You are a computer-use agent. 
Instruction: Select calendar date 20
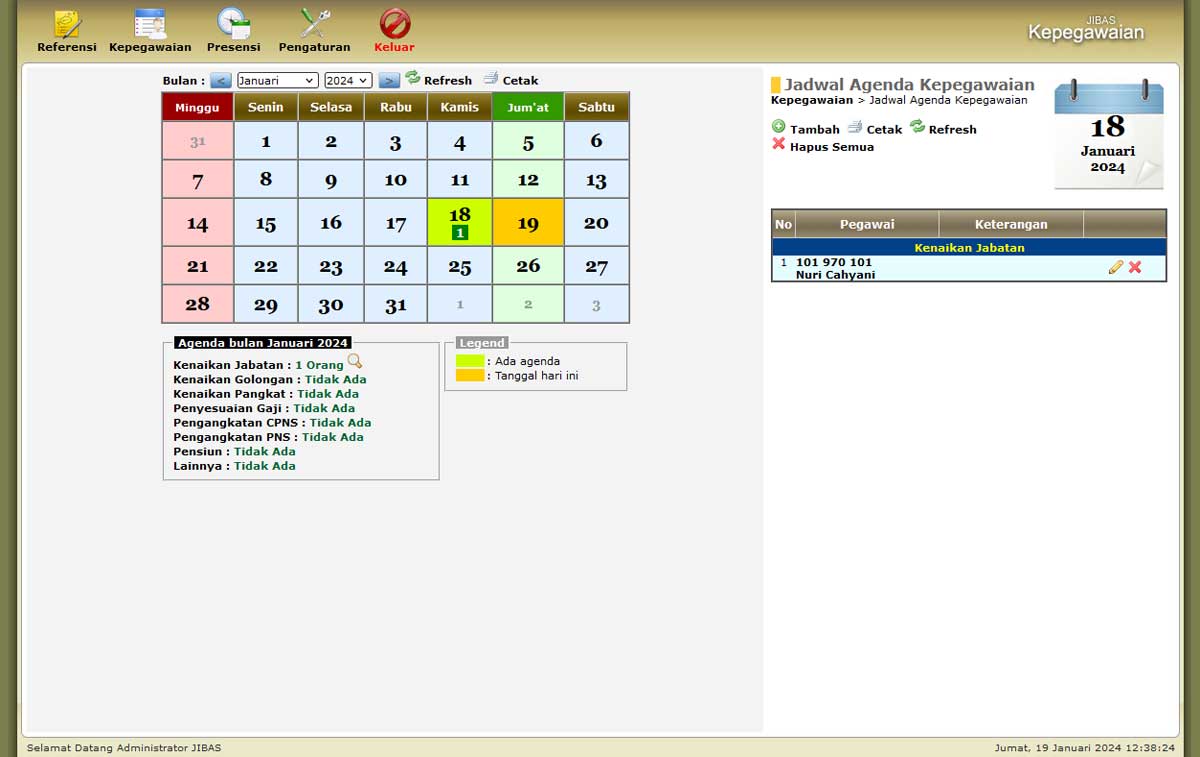[597, 222]
